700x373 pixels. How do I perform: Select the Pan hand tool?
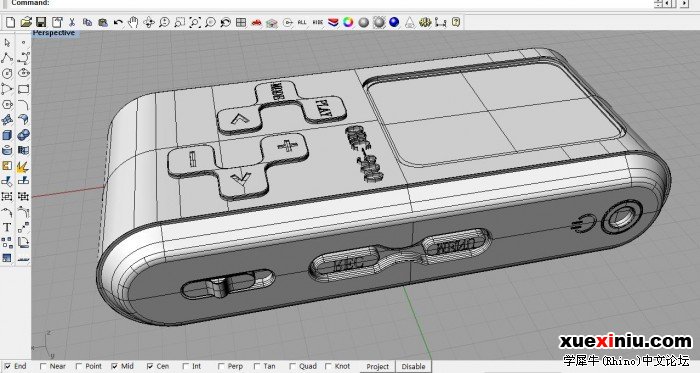tap(133, 22)
